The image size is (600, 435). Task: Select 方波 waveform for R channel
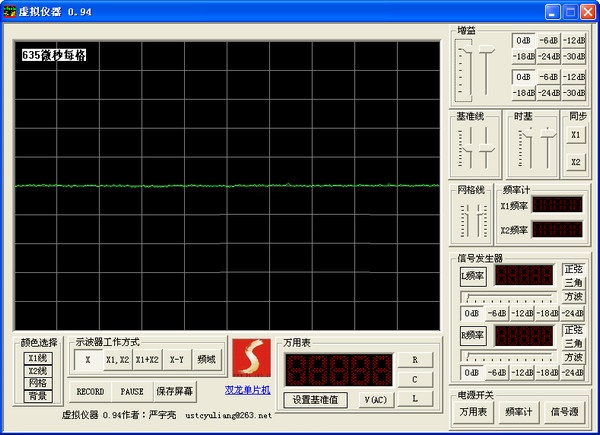point(574,357)
